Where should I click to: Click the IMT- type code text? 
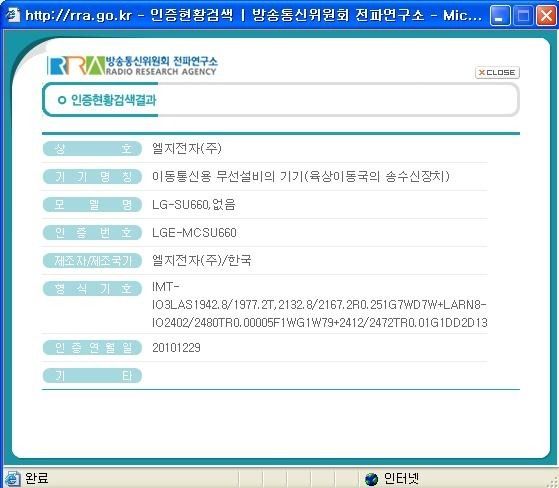[x=319, y=305]
